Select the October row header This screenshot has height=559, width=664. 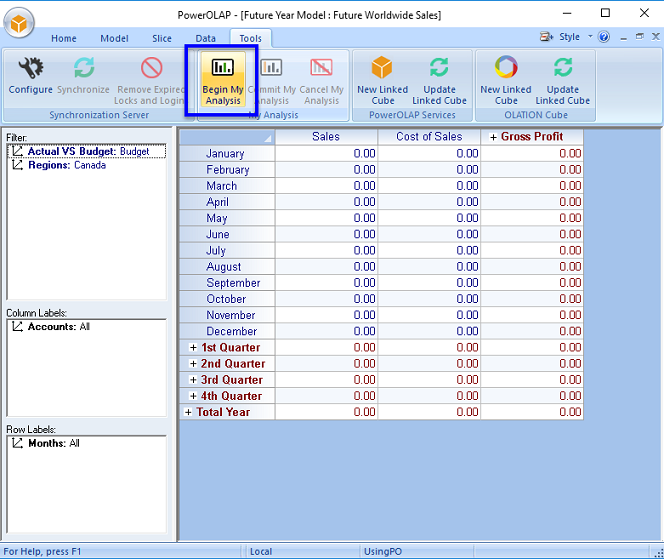click(x=227, y=299)
